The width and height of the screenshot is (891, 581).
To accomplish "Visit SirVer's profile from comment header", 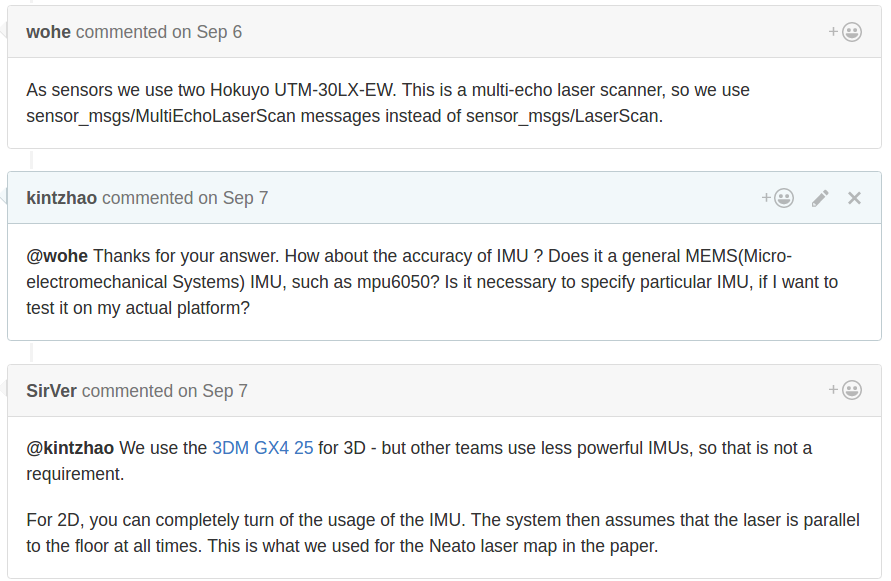I will [51, 391].
